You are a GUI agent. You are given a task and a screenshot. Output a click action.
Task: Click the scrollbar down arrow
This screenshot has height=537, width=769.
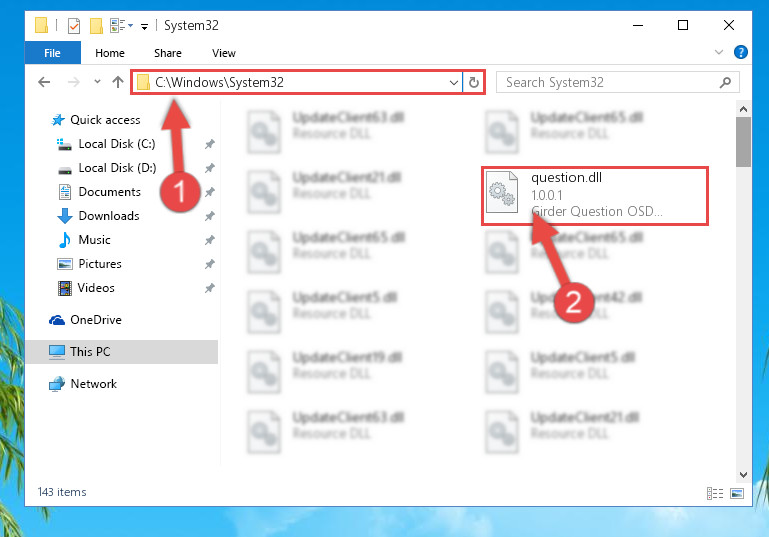click(743, 474)
